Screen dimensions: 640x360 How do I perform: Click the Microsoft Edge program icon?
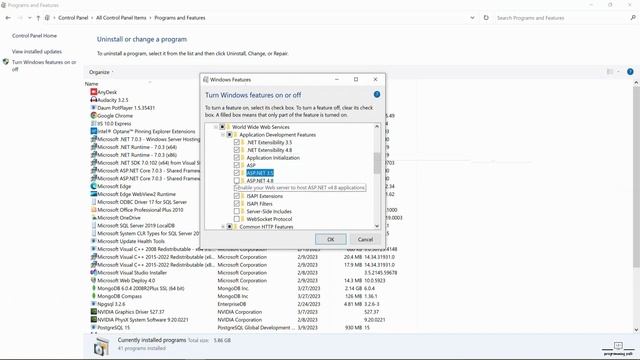(x=93, y=186)
